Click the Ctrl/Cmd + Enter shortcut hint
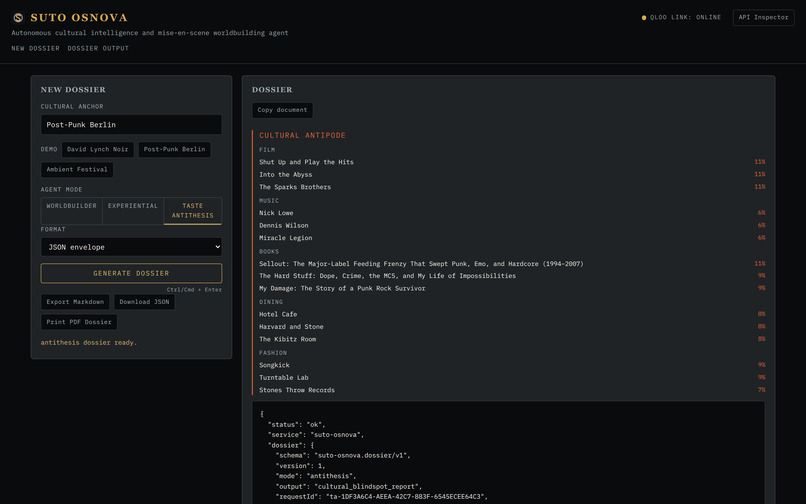Viewport: 806px width, 504px height. click(x=194, y=290)
